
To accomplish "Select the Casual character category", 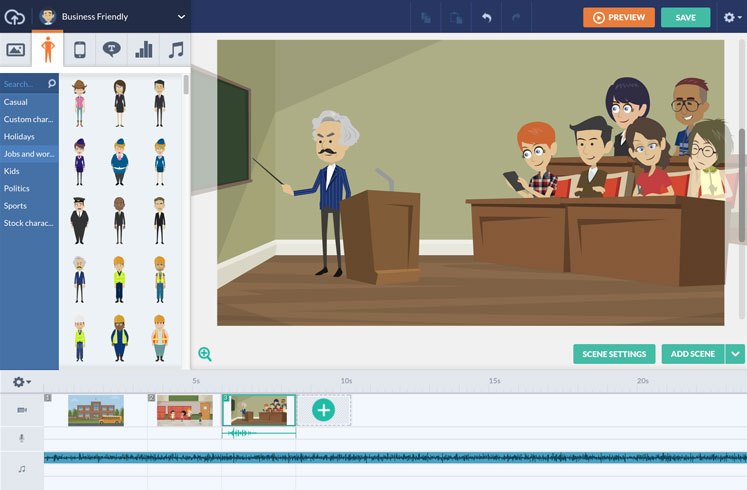I will coord(16,102).
